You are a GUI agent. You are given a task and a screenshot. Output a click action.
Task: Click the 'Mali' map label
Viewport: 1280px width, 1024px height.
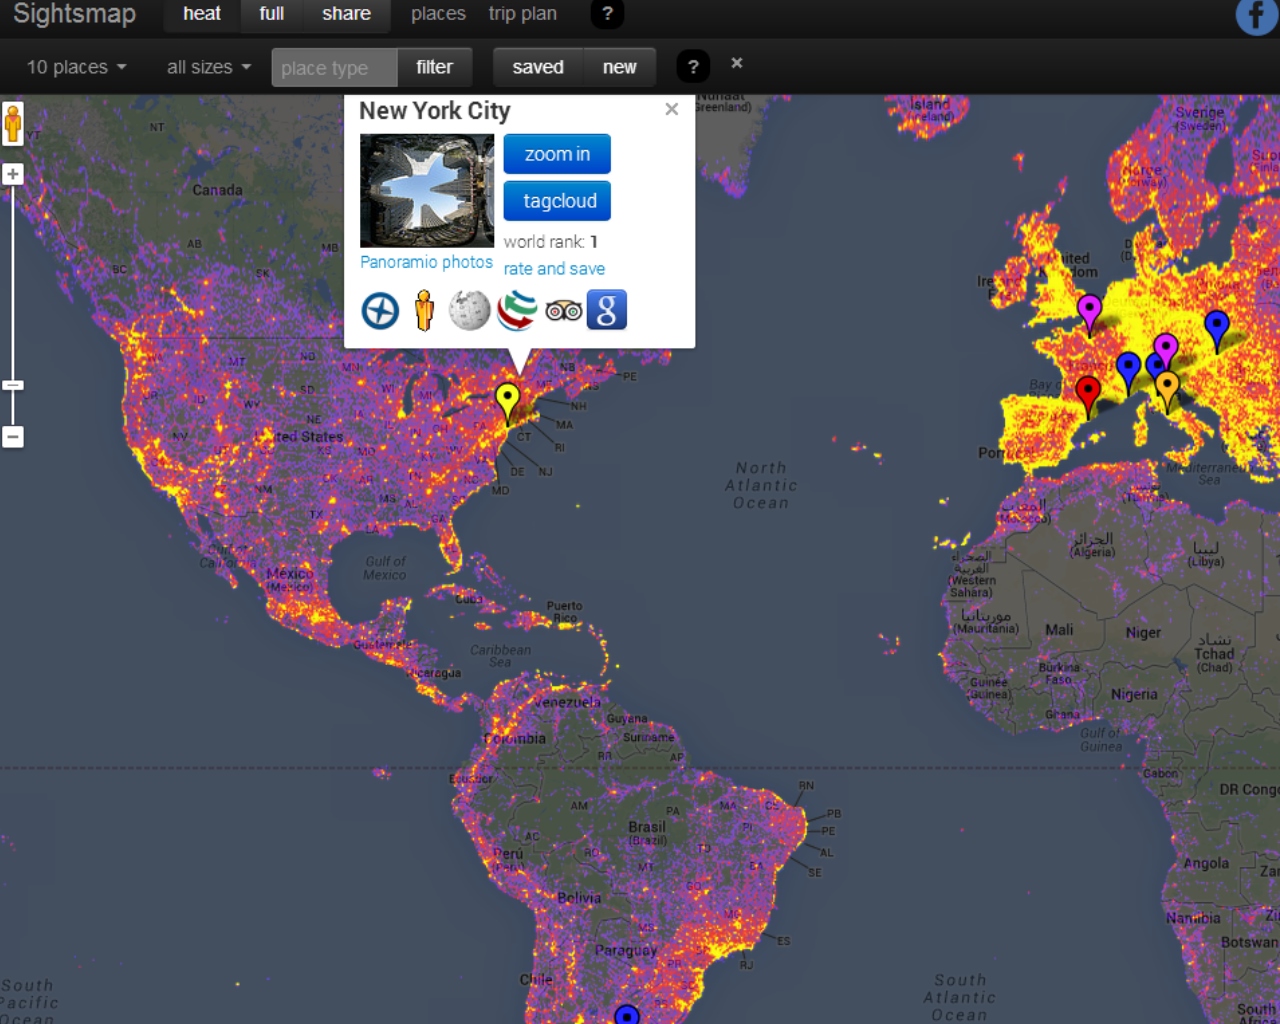pos(1059,630)
